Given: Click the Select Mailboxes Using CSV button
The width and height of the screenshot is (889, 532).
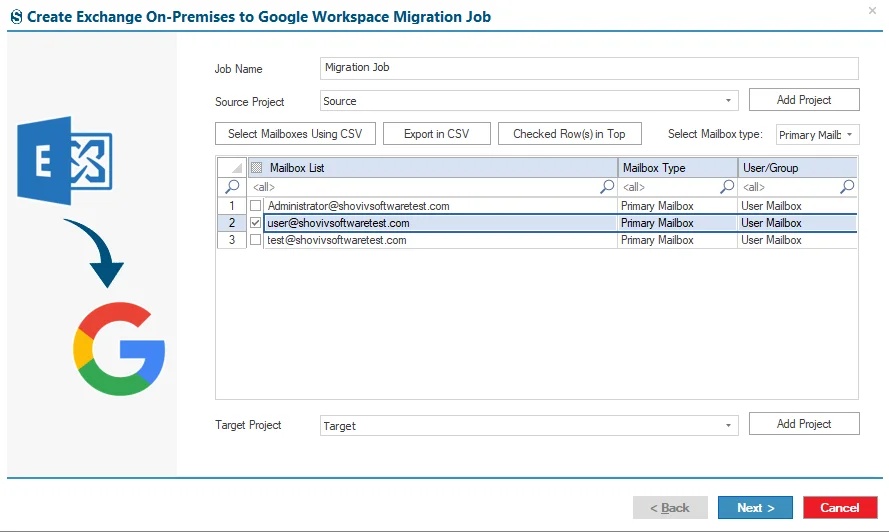Looking at the screenshot, I should click(295, 134).
